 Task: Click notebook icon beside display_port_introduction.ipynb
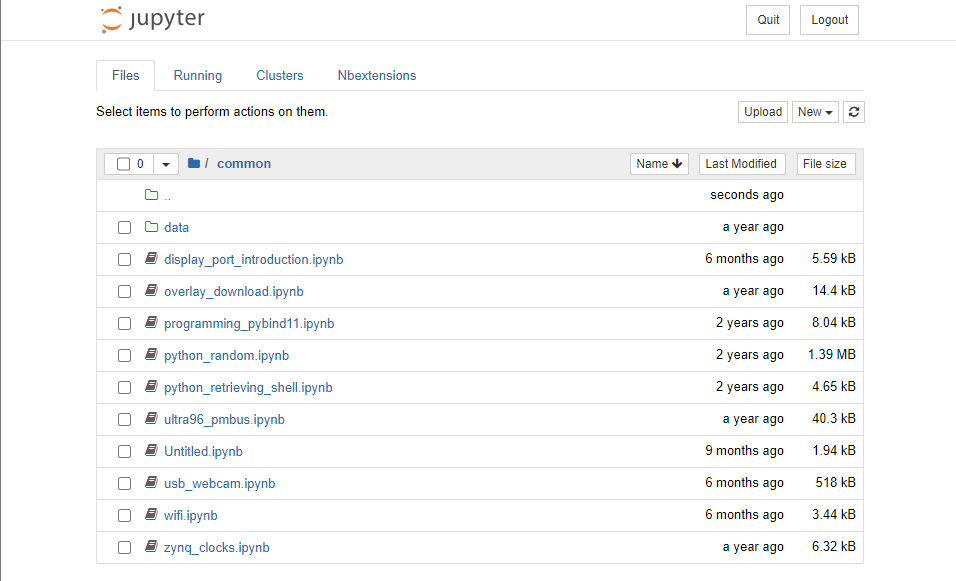point(151,259)
